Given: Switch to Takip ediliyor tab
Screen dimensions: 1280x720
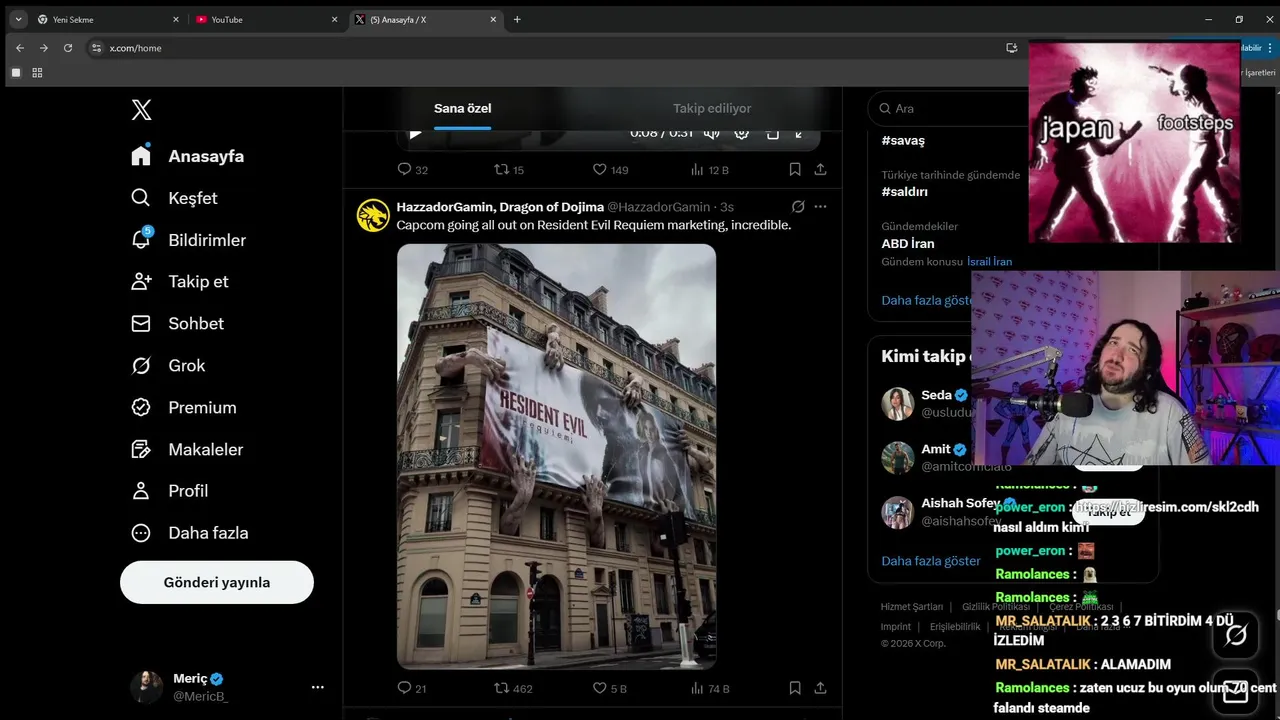Looking at the screenshot, I should pyautogui.click(x=712, y=108).
